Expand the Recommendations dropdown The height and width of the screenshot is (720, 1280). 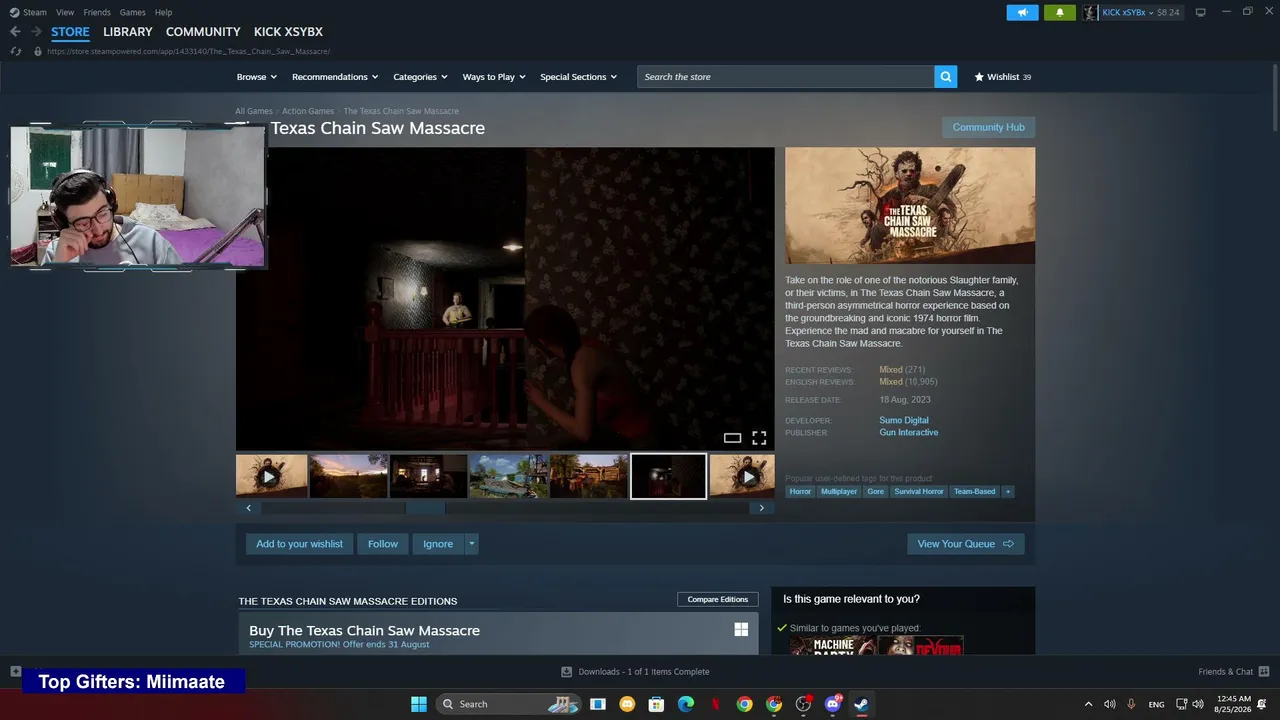coord(335,77)
